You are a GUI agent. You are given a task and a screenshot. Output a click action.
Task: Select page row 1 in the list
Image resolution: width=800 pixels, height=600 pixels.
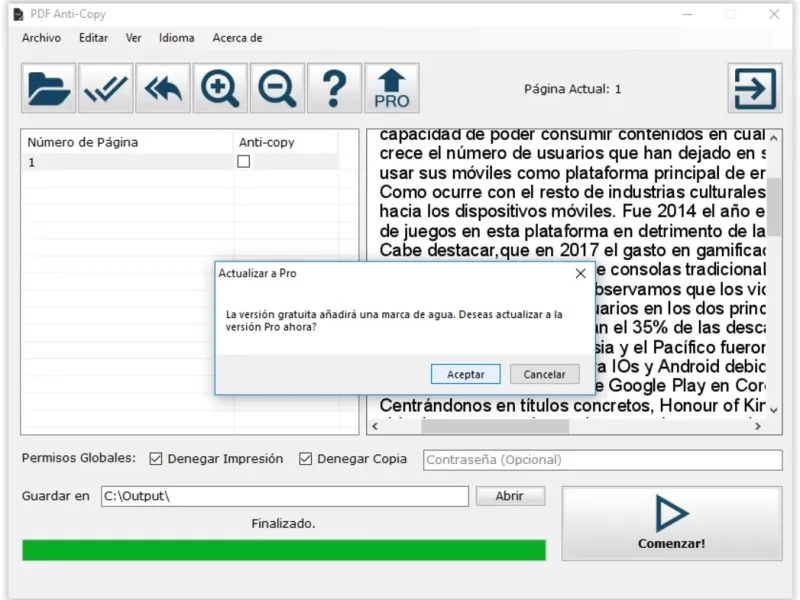point(180,162)
